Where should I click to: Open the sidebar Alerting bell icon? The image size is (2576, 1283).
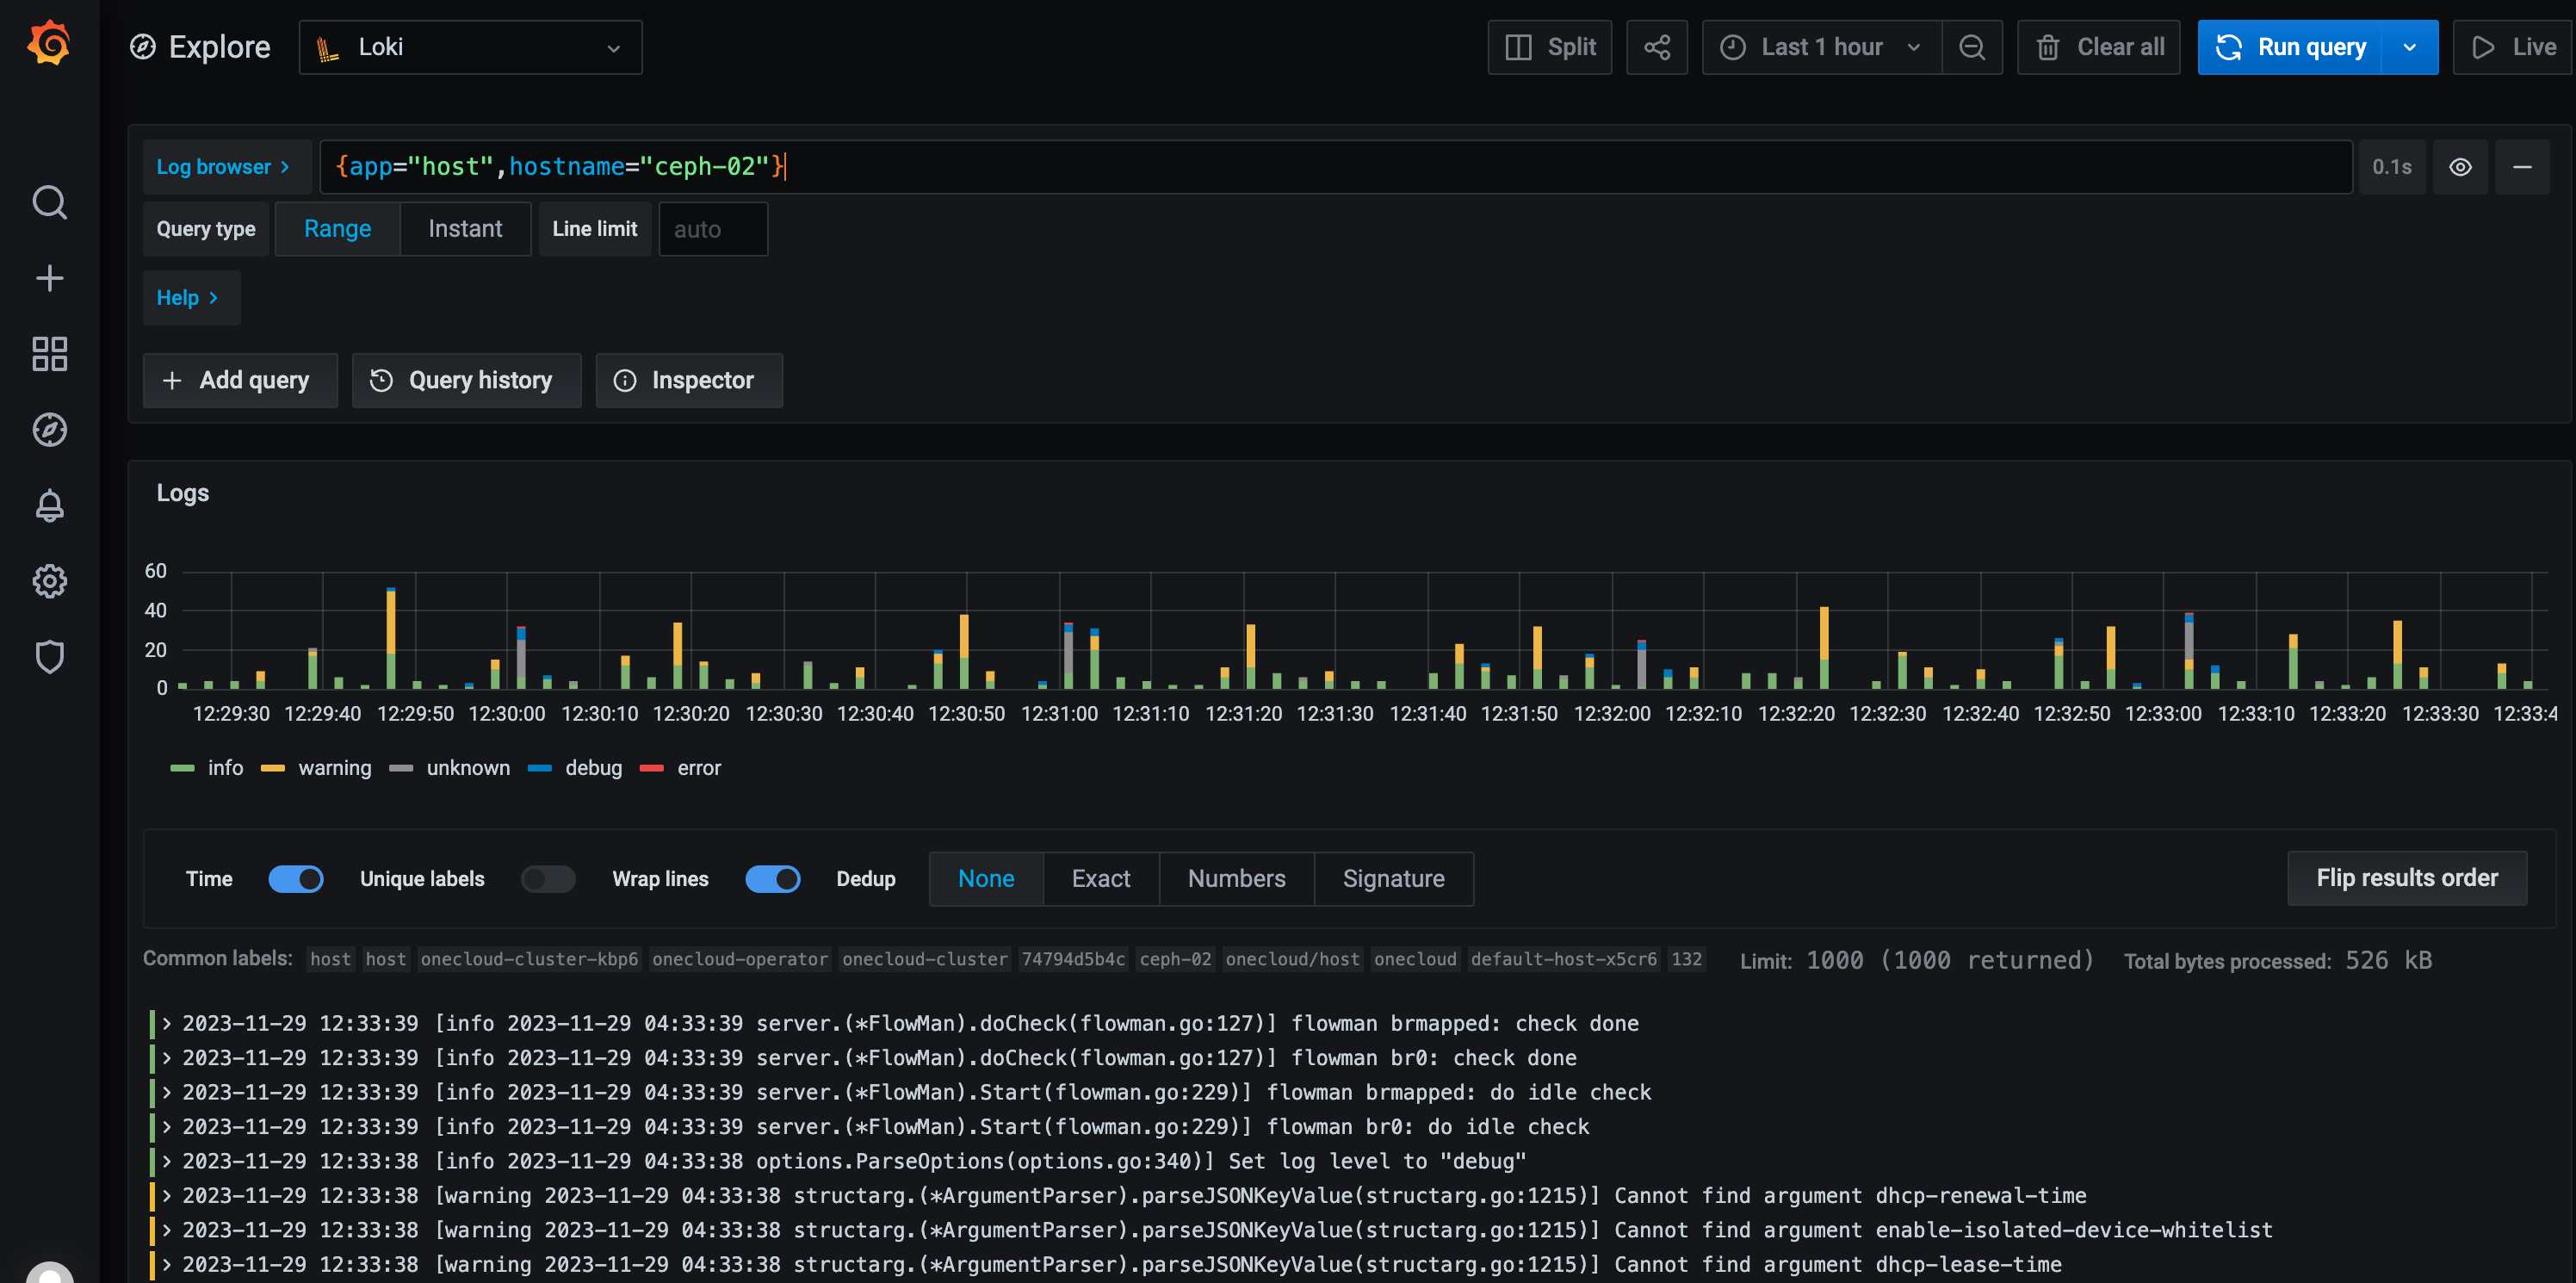[49, 506]
